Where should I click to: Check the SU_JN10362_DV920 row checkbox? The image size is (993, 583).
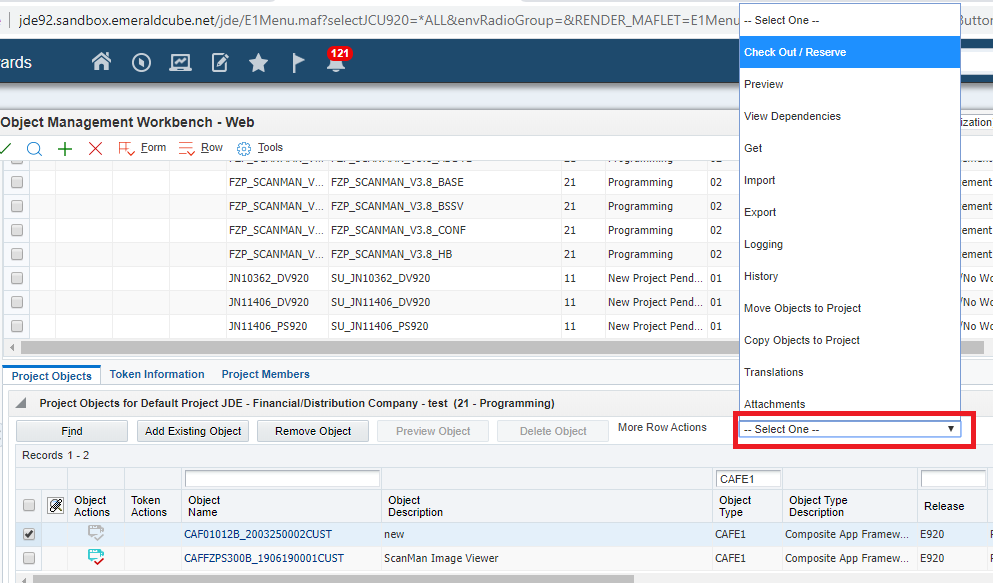point(17,278)
